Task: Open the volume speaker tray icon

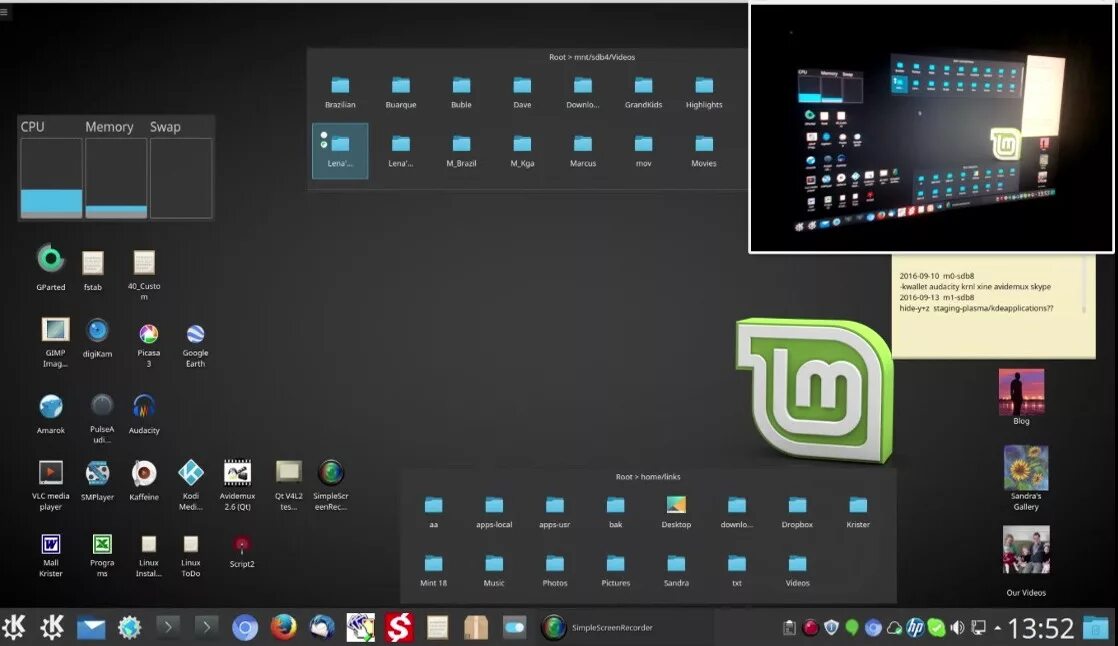Action: tap(957, 627)
